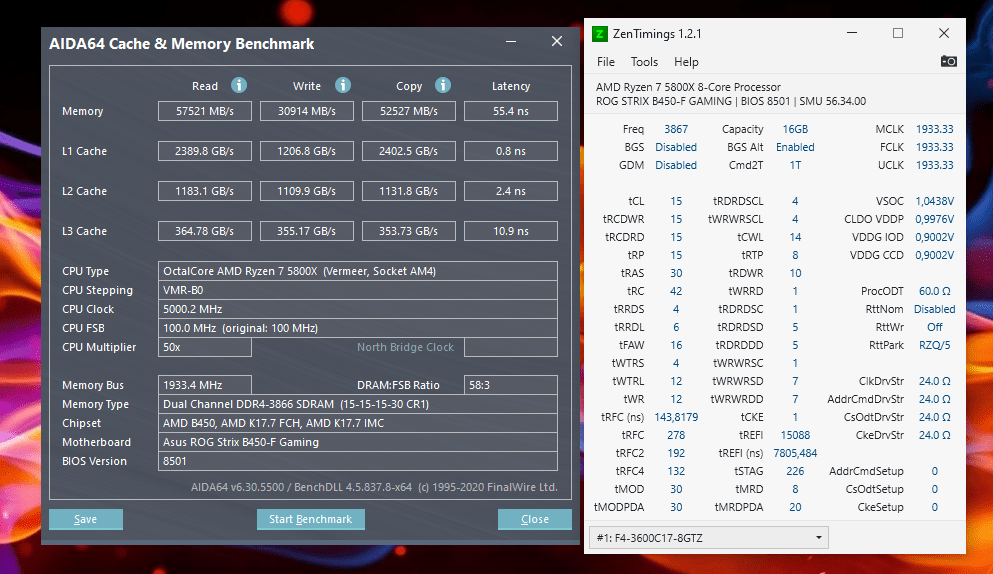Image resolution: width=993 pixels, height=574 pixels.
Task: Click the L3 Cache Write 355.17 GB/s field
Action: pos(307,231)
